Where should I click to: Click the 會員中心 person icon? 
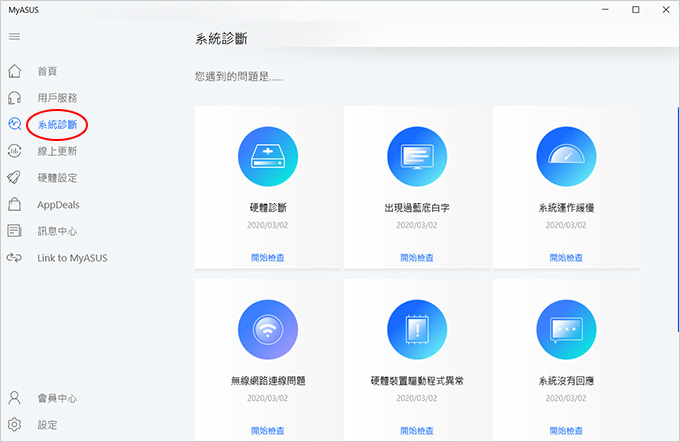pos(14,398)
